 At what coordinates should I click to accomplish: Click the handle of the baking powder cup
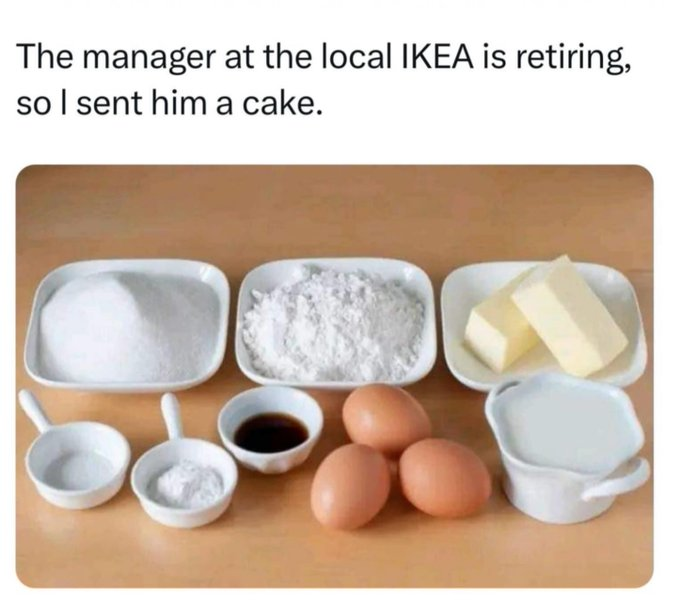coord(172,416)
